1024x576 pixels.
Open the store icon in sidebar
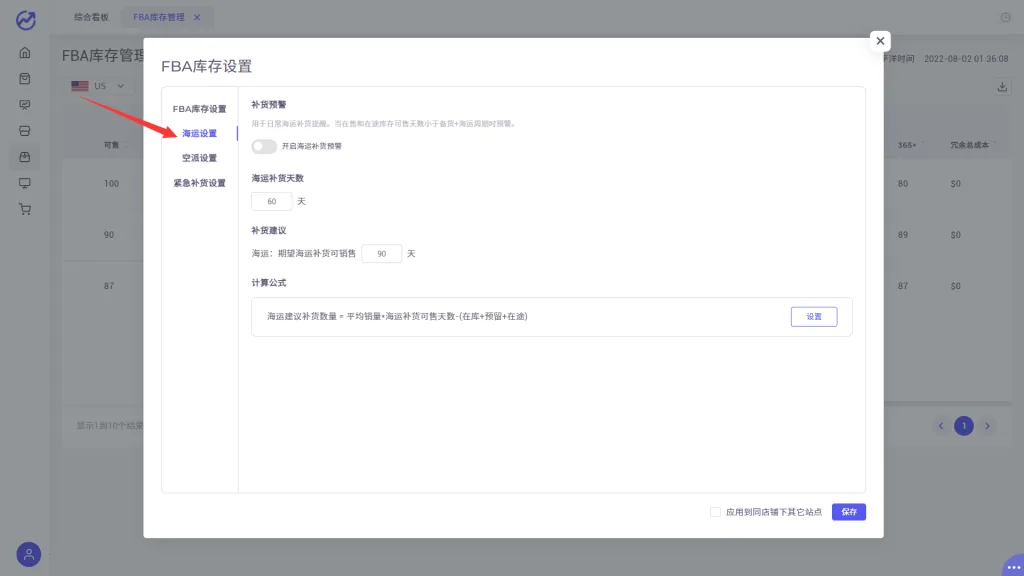tap(25, 131)
